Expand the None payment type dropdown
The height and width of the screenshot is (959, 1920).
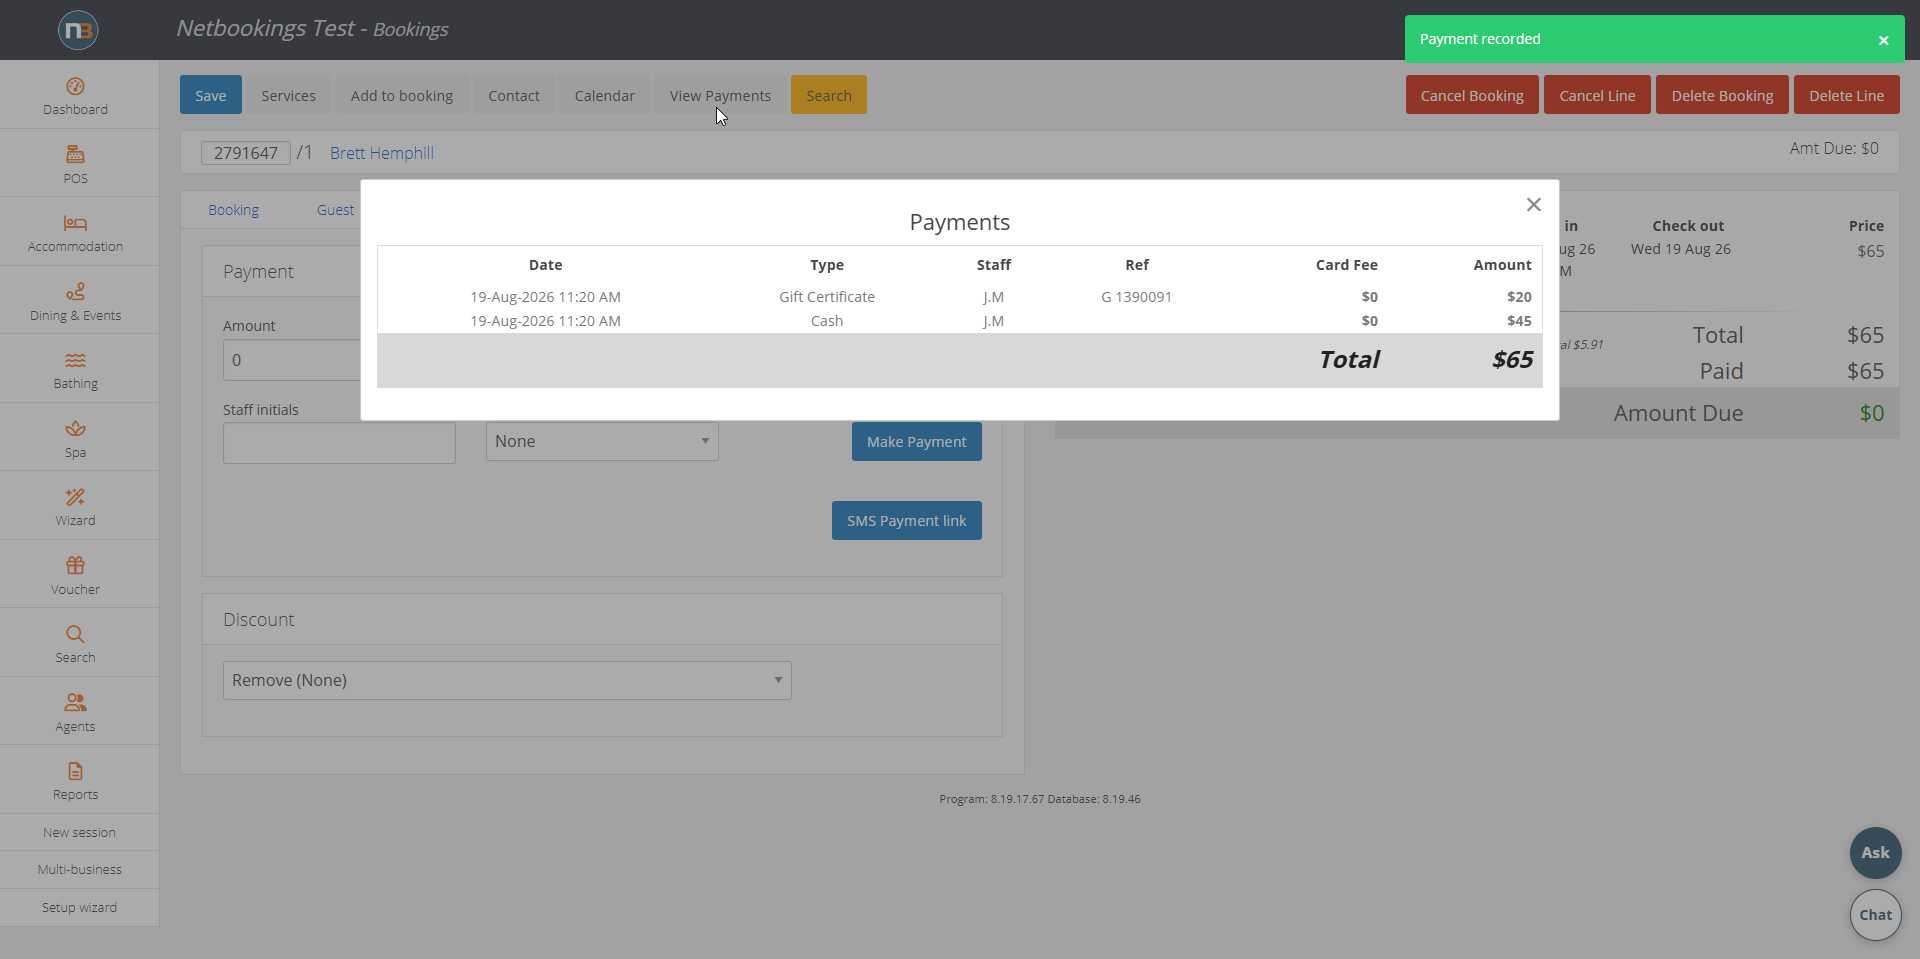602,441
